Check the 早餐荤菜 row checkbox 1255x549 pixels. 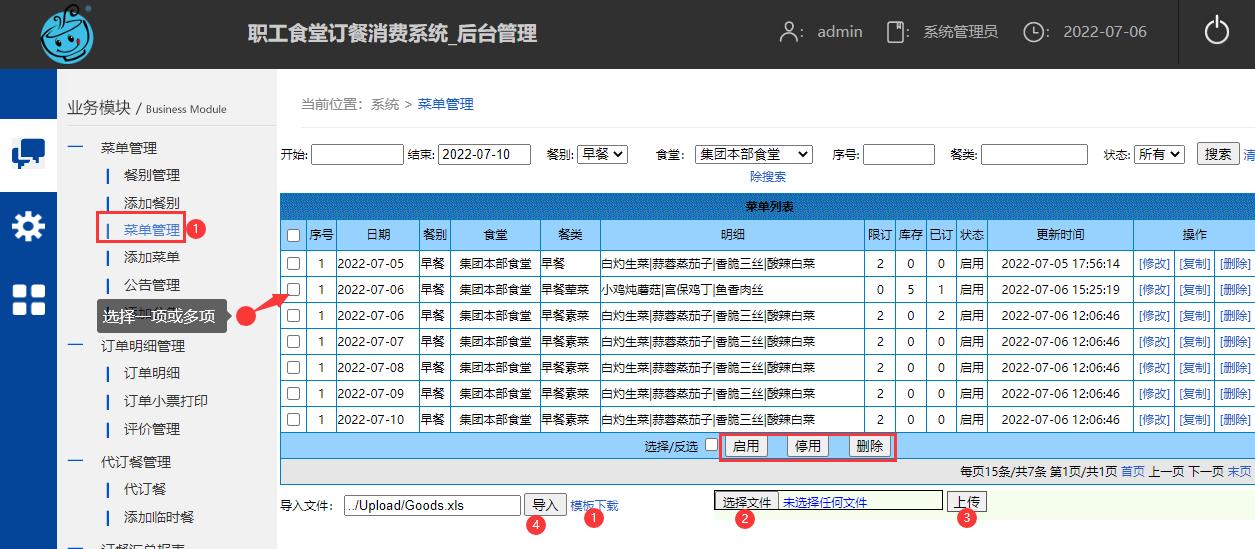click(293, 290)
